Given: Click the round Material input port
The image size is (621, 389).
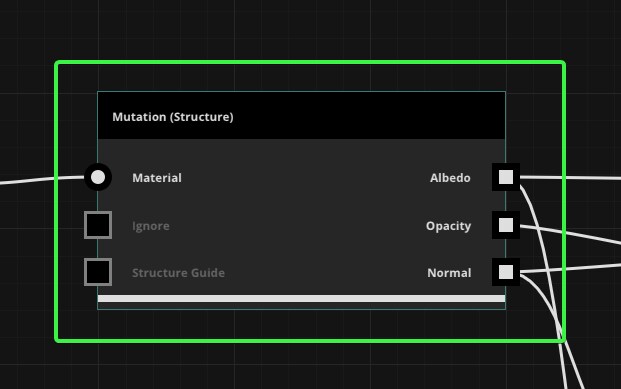Looking at the screenshot, I should click(98, 177).
